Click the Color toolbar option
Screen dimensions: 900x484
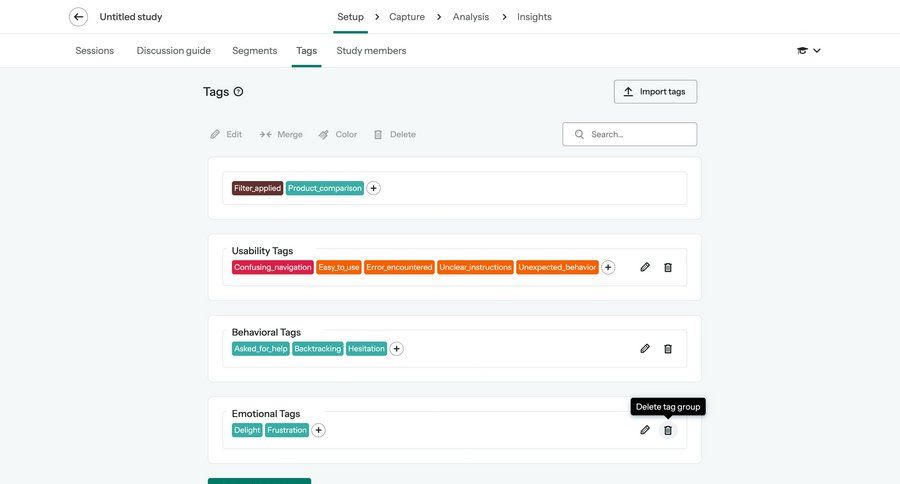338,134
